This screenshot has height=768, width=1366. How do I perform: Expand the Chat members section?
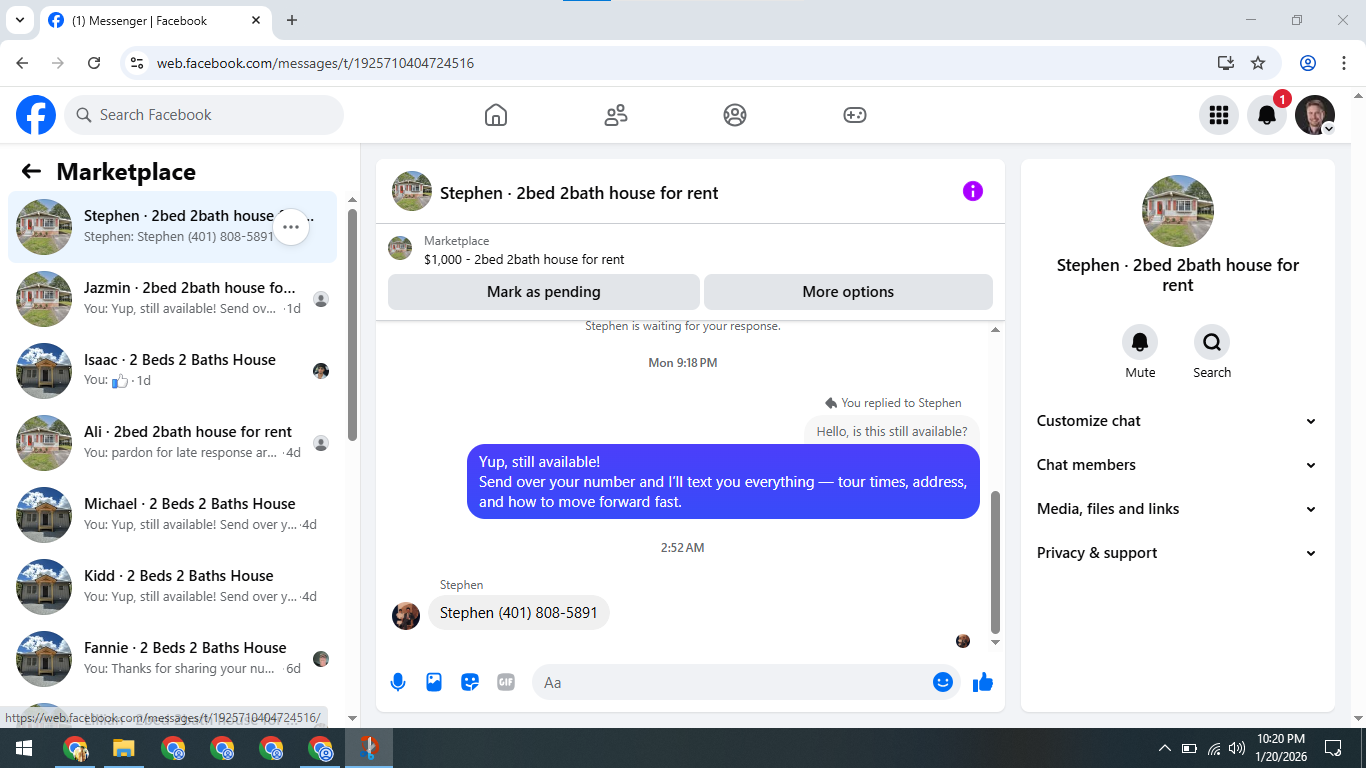(1178, 465)
